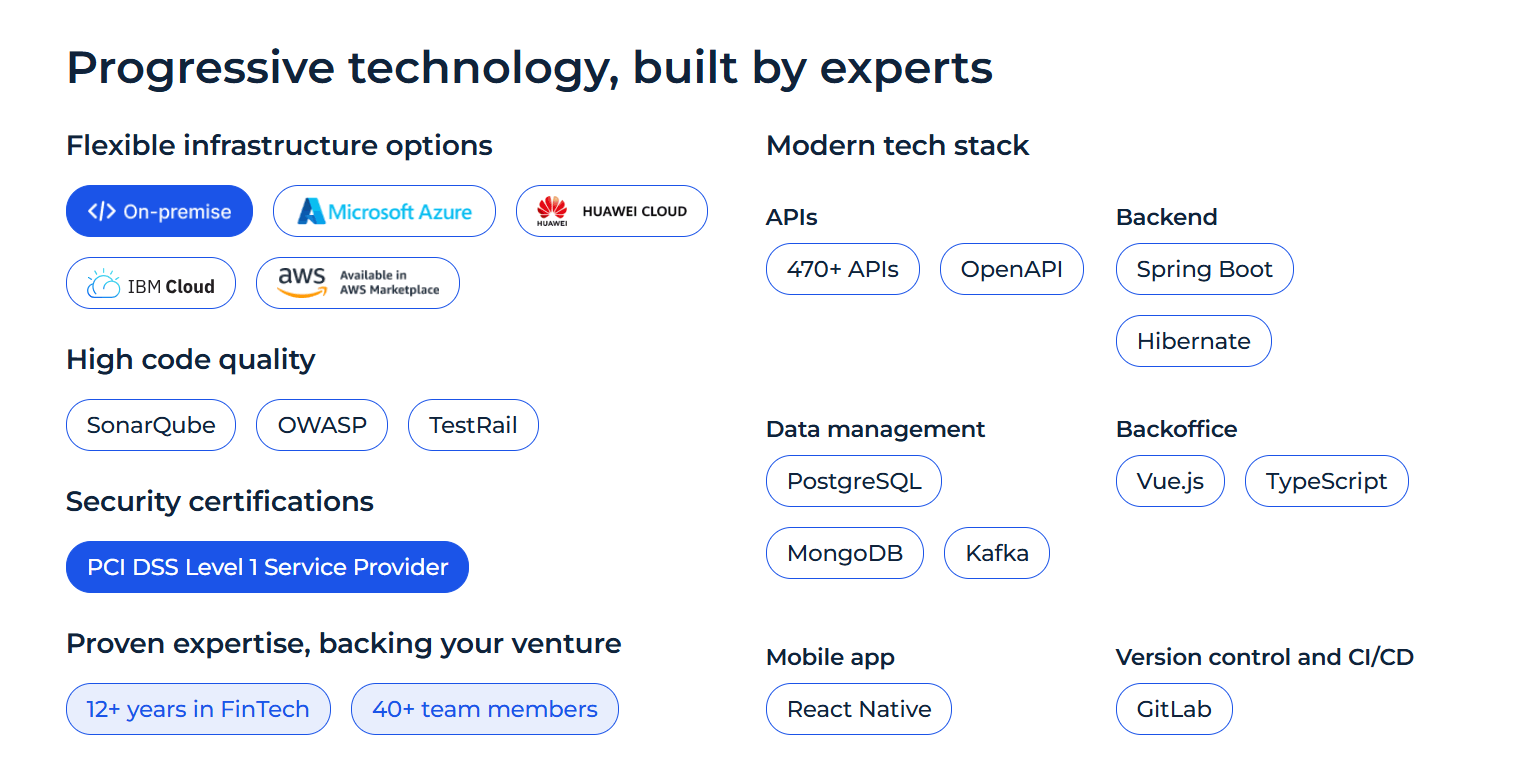Select the PostgreSQL tag

[854, 481]
